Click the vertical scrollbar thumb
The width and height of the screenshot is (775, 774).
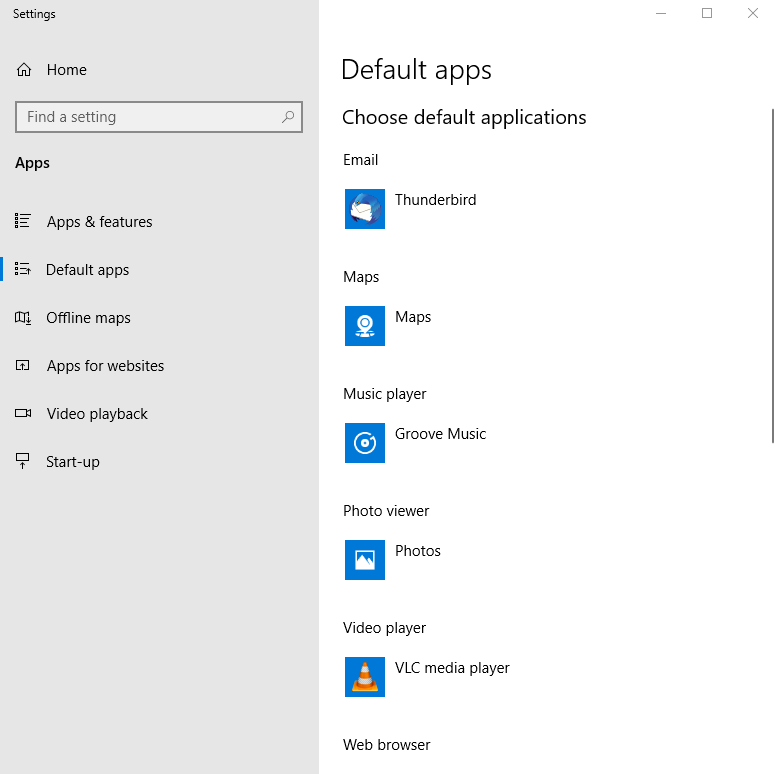pos(773,276)
